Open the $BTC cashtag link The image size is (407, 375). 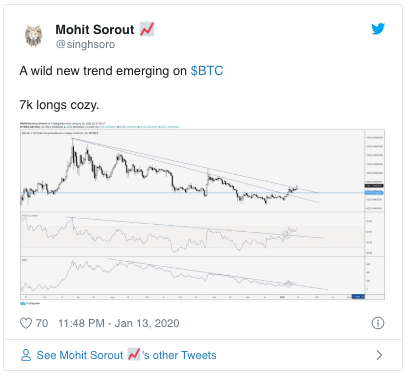click(x=207, y=71)
